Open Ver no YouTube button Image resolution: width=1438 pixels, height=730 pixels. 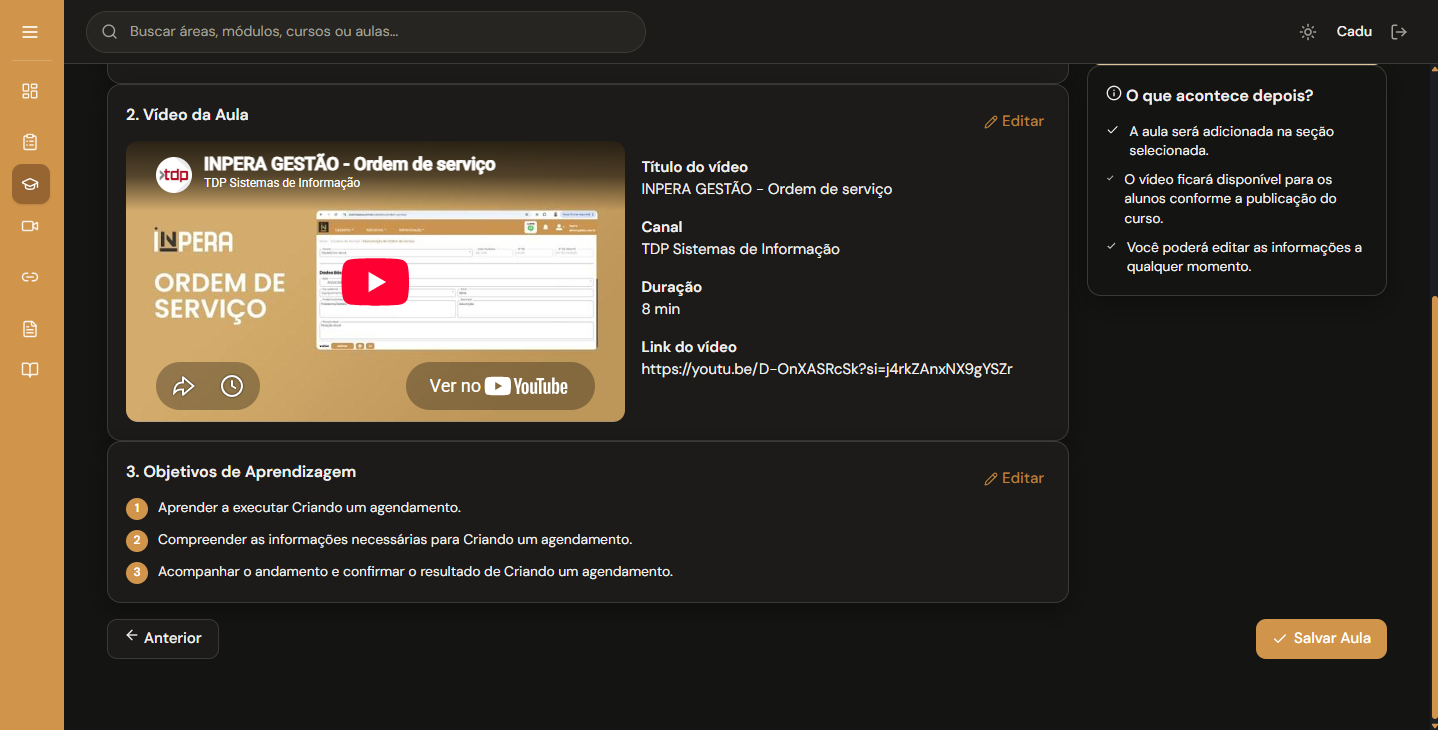[500, 386]
